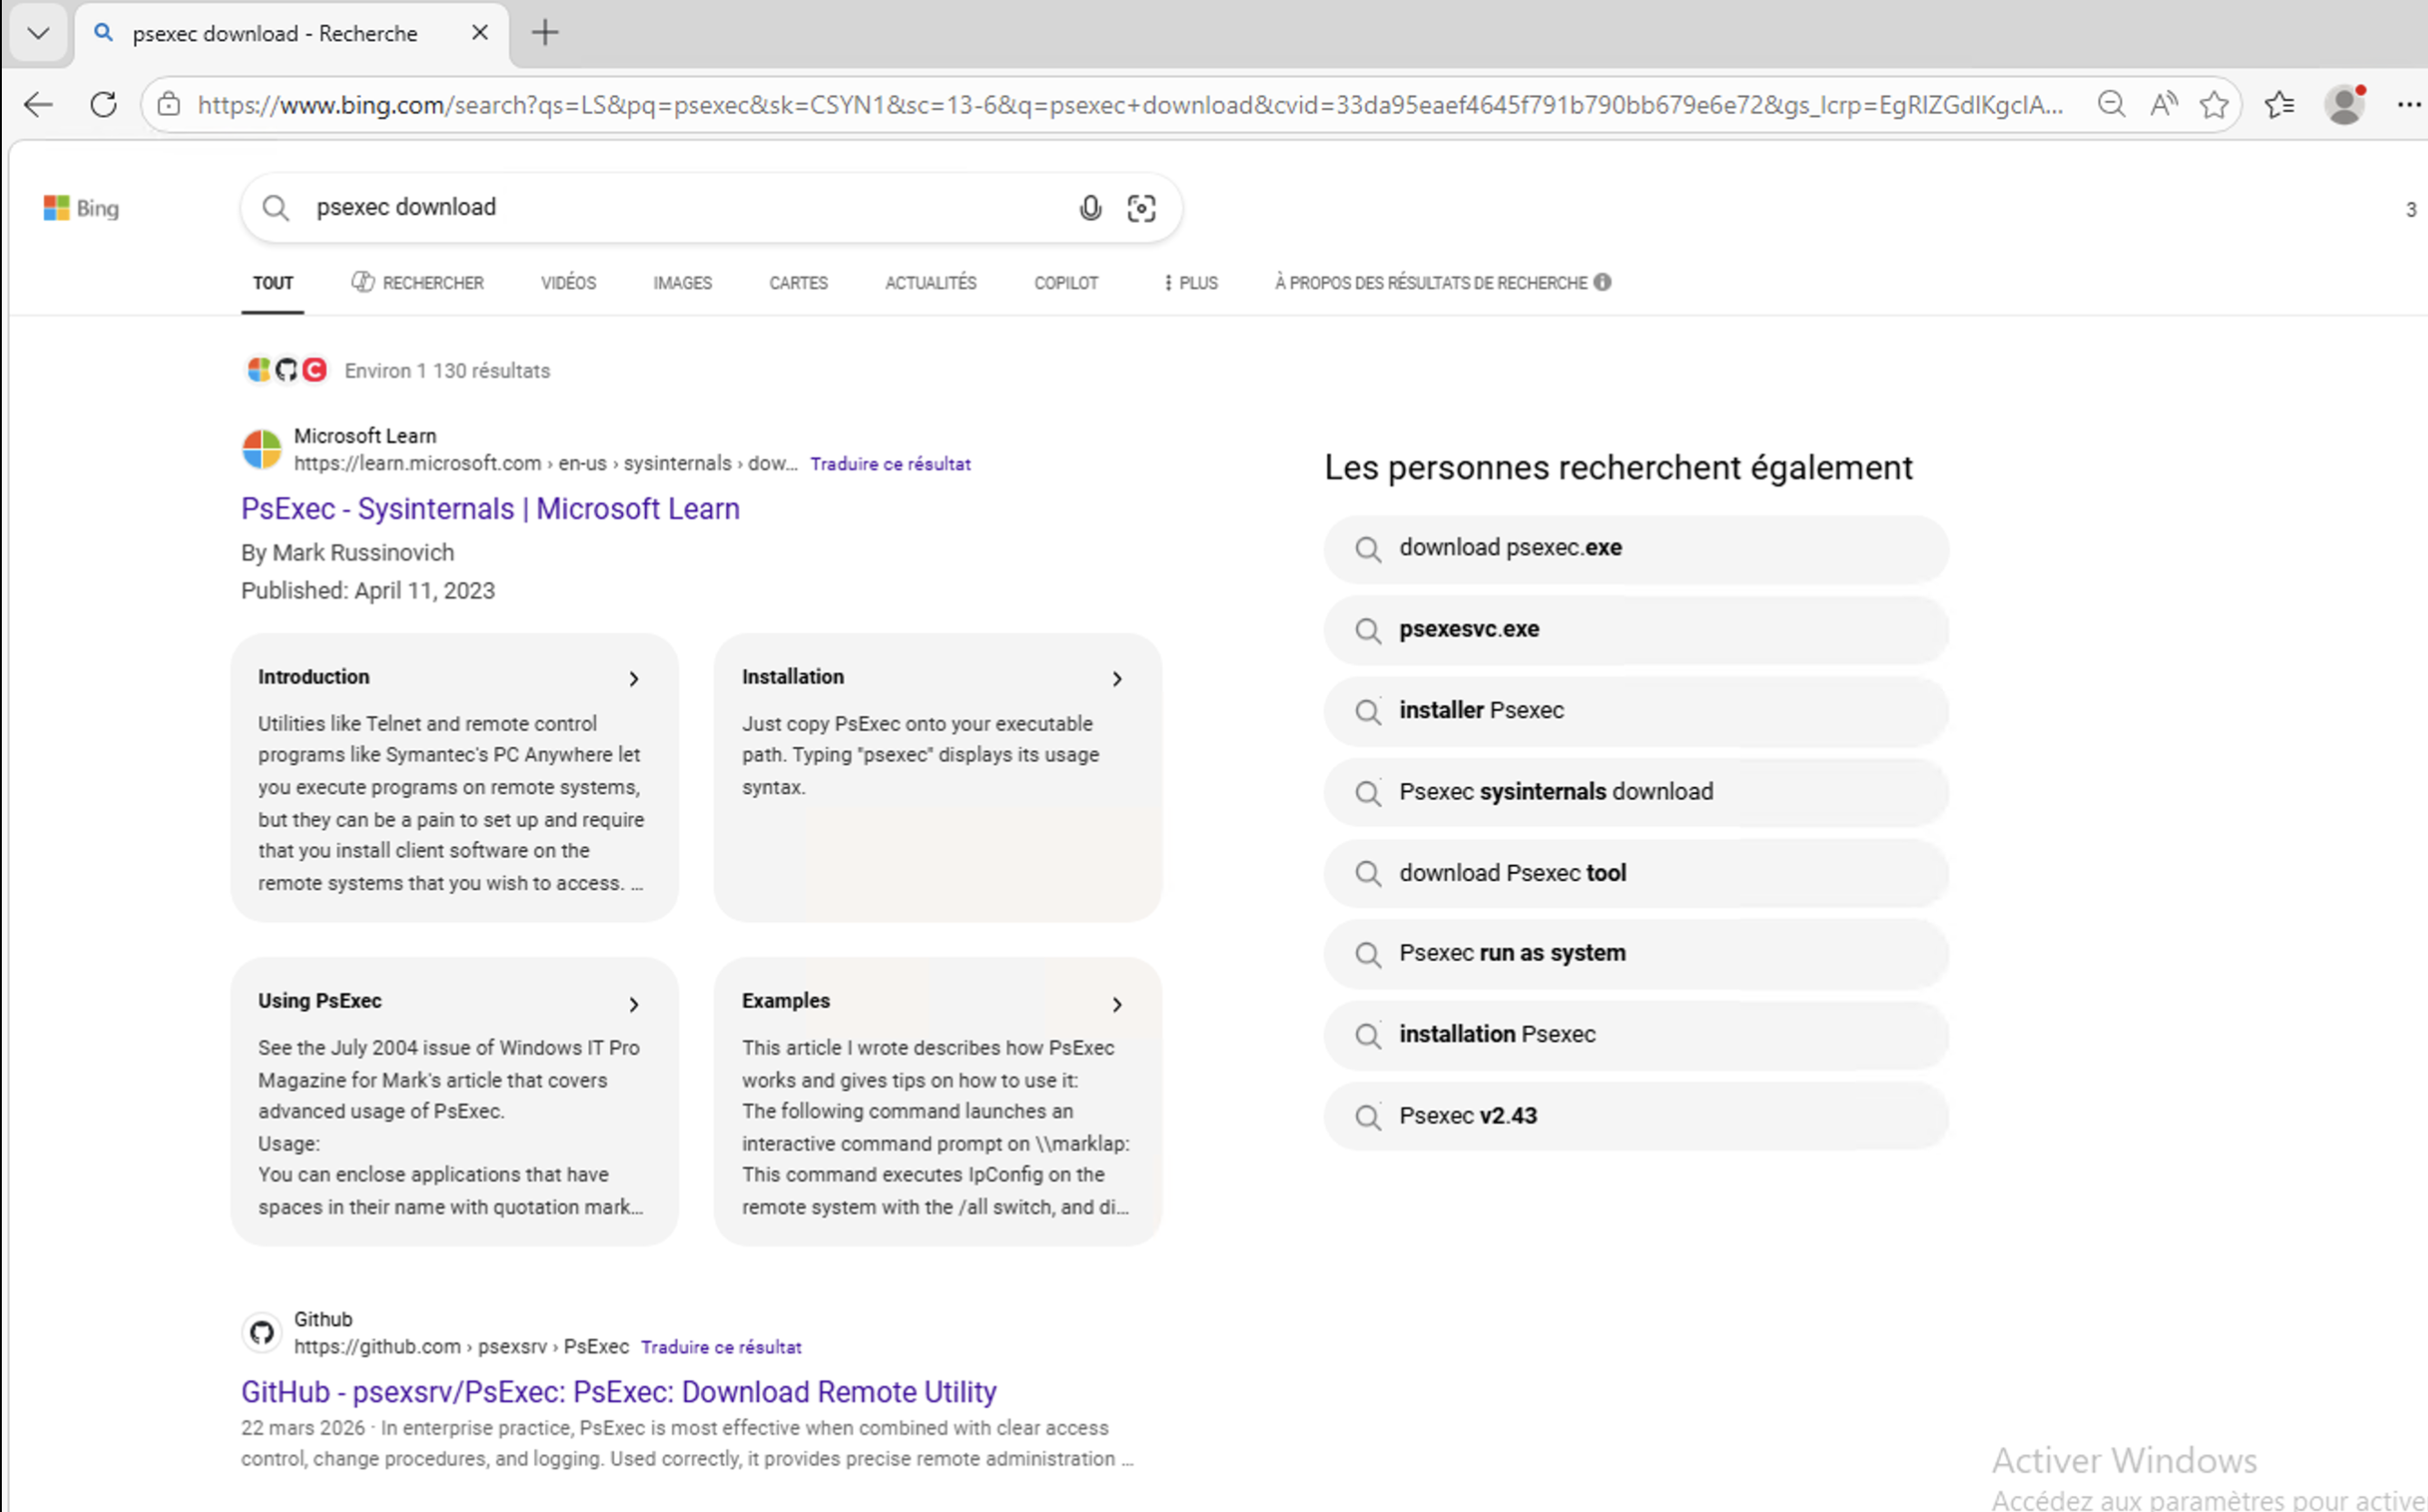Screen dimensions: 2428x1512
Task: Search suggestion installation Psexec
Action: coord(1636,1035)
